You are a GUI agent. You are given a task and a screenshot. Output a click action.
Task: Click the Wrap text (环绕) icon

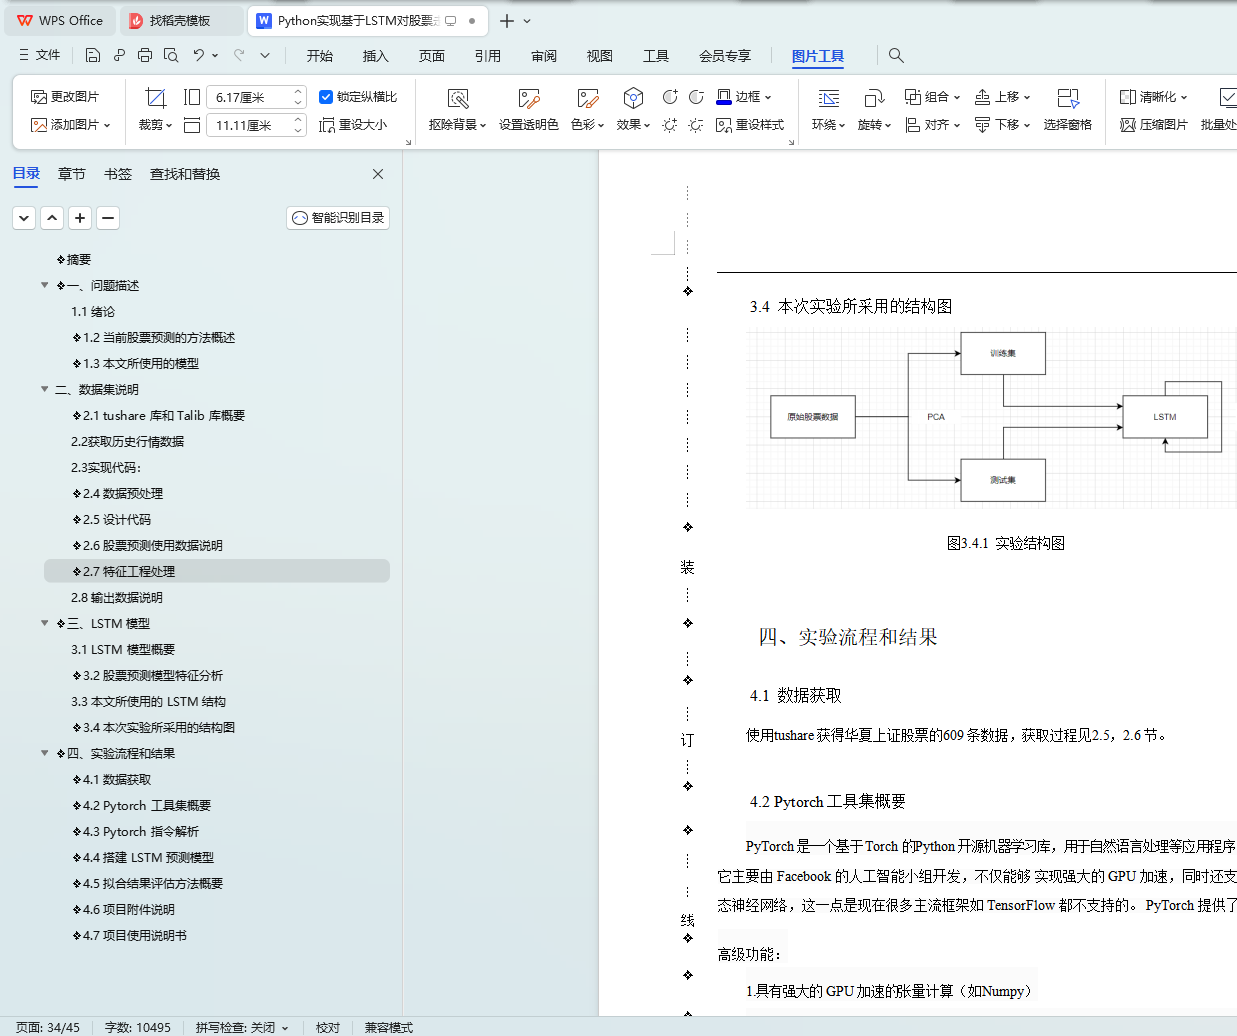click(x=829, y=98)
